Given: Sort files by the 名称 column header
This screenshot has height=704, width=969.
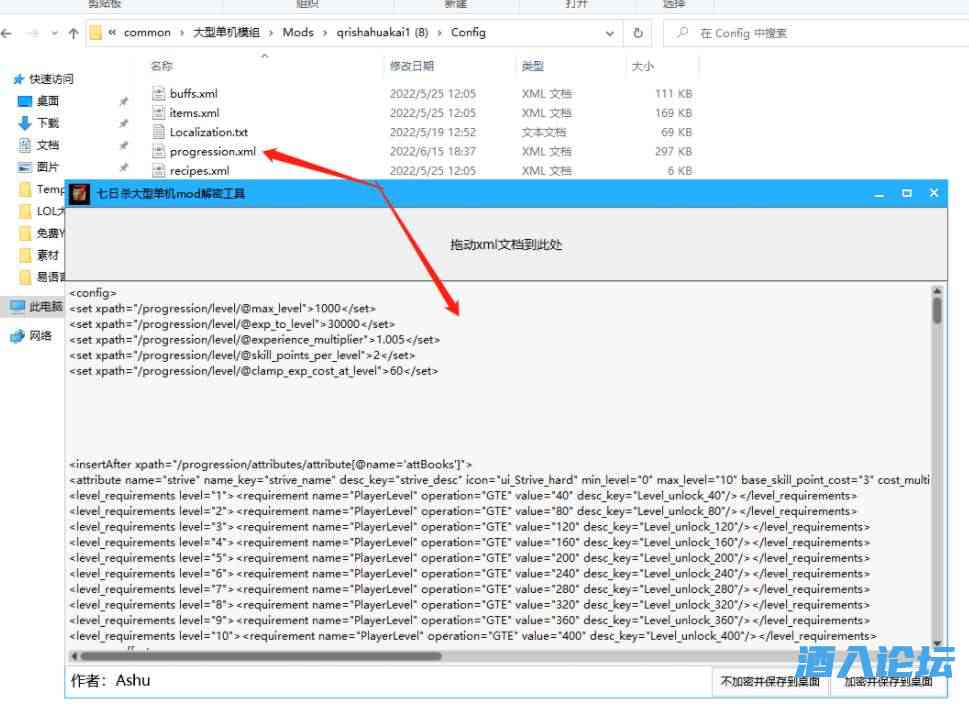Looking at the screenshot, I should (162, 66).
